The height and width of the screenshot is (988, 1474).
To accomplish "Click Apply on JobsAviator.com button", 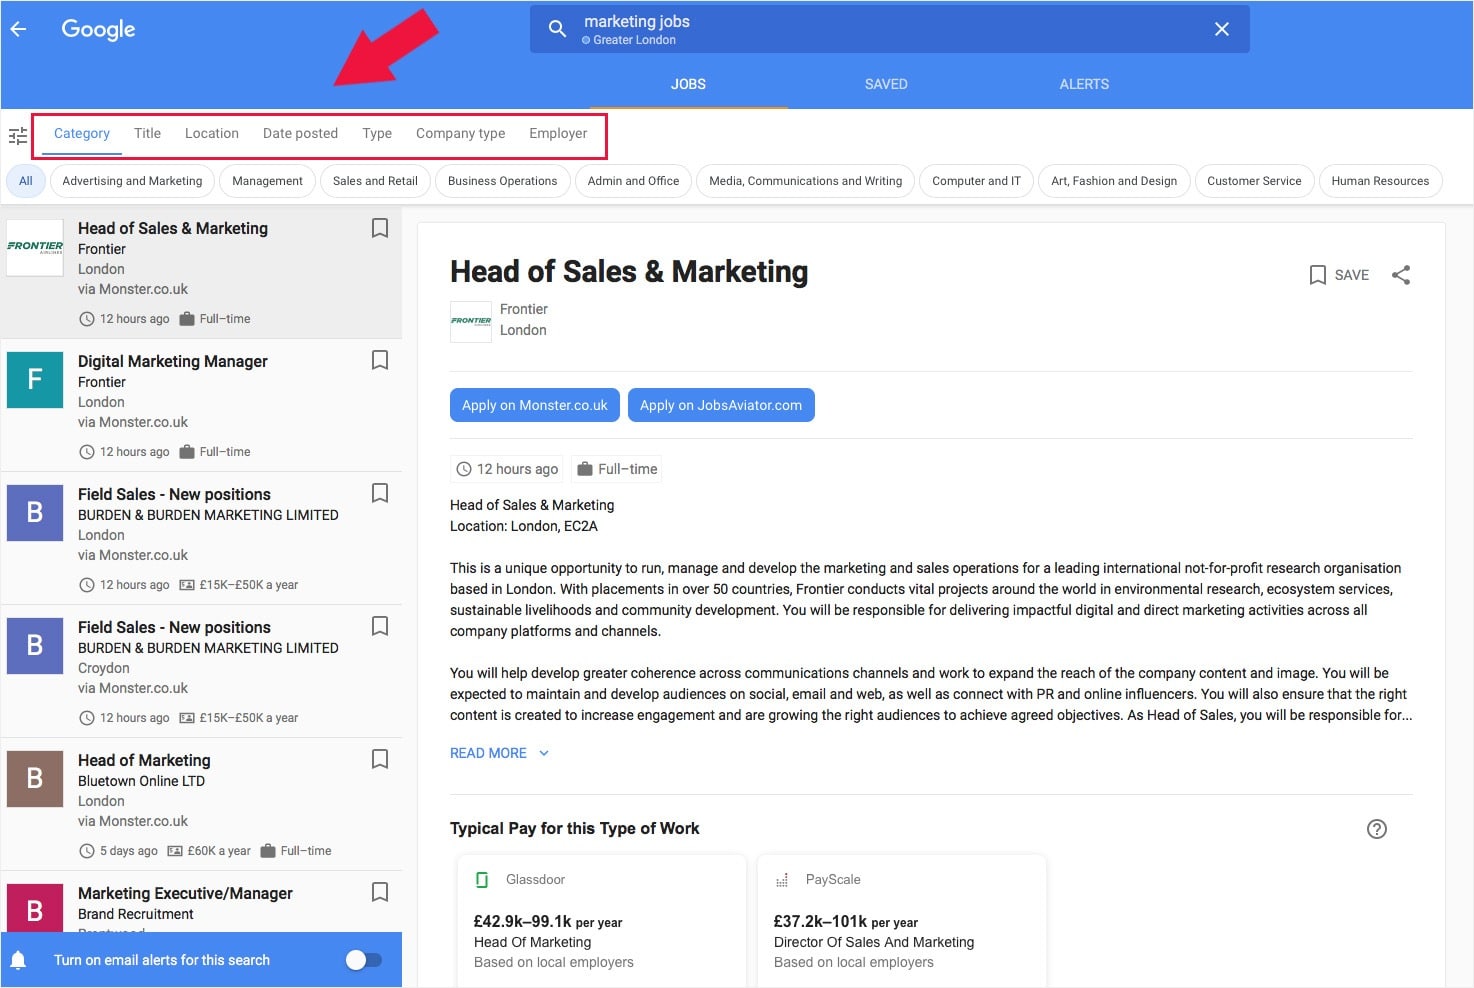I will coord(721,405).
